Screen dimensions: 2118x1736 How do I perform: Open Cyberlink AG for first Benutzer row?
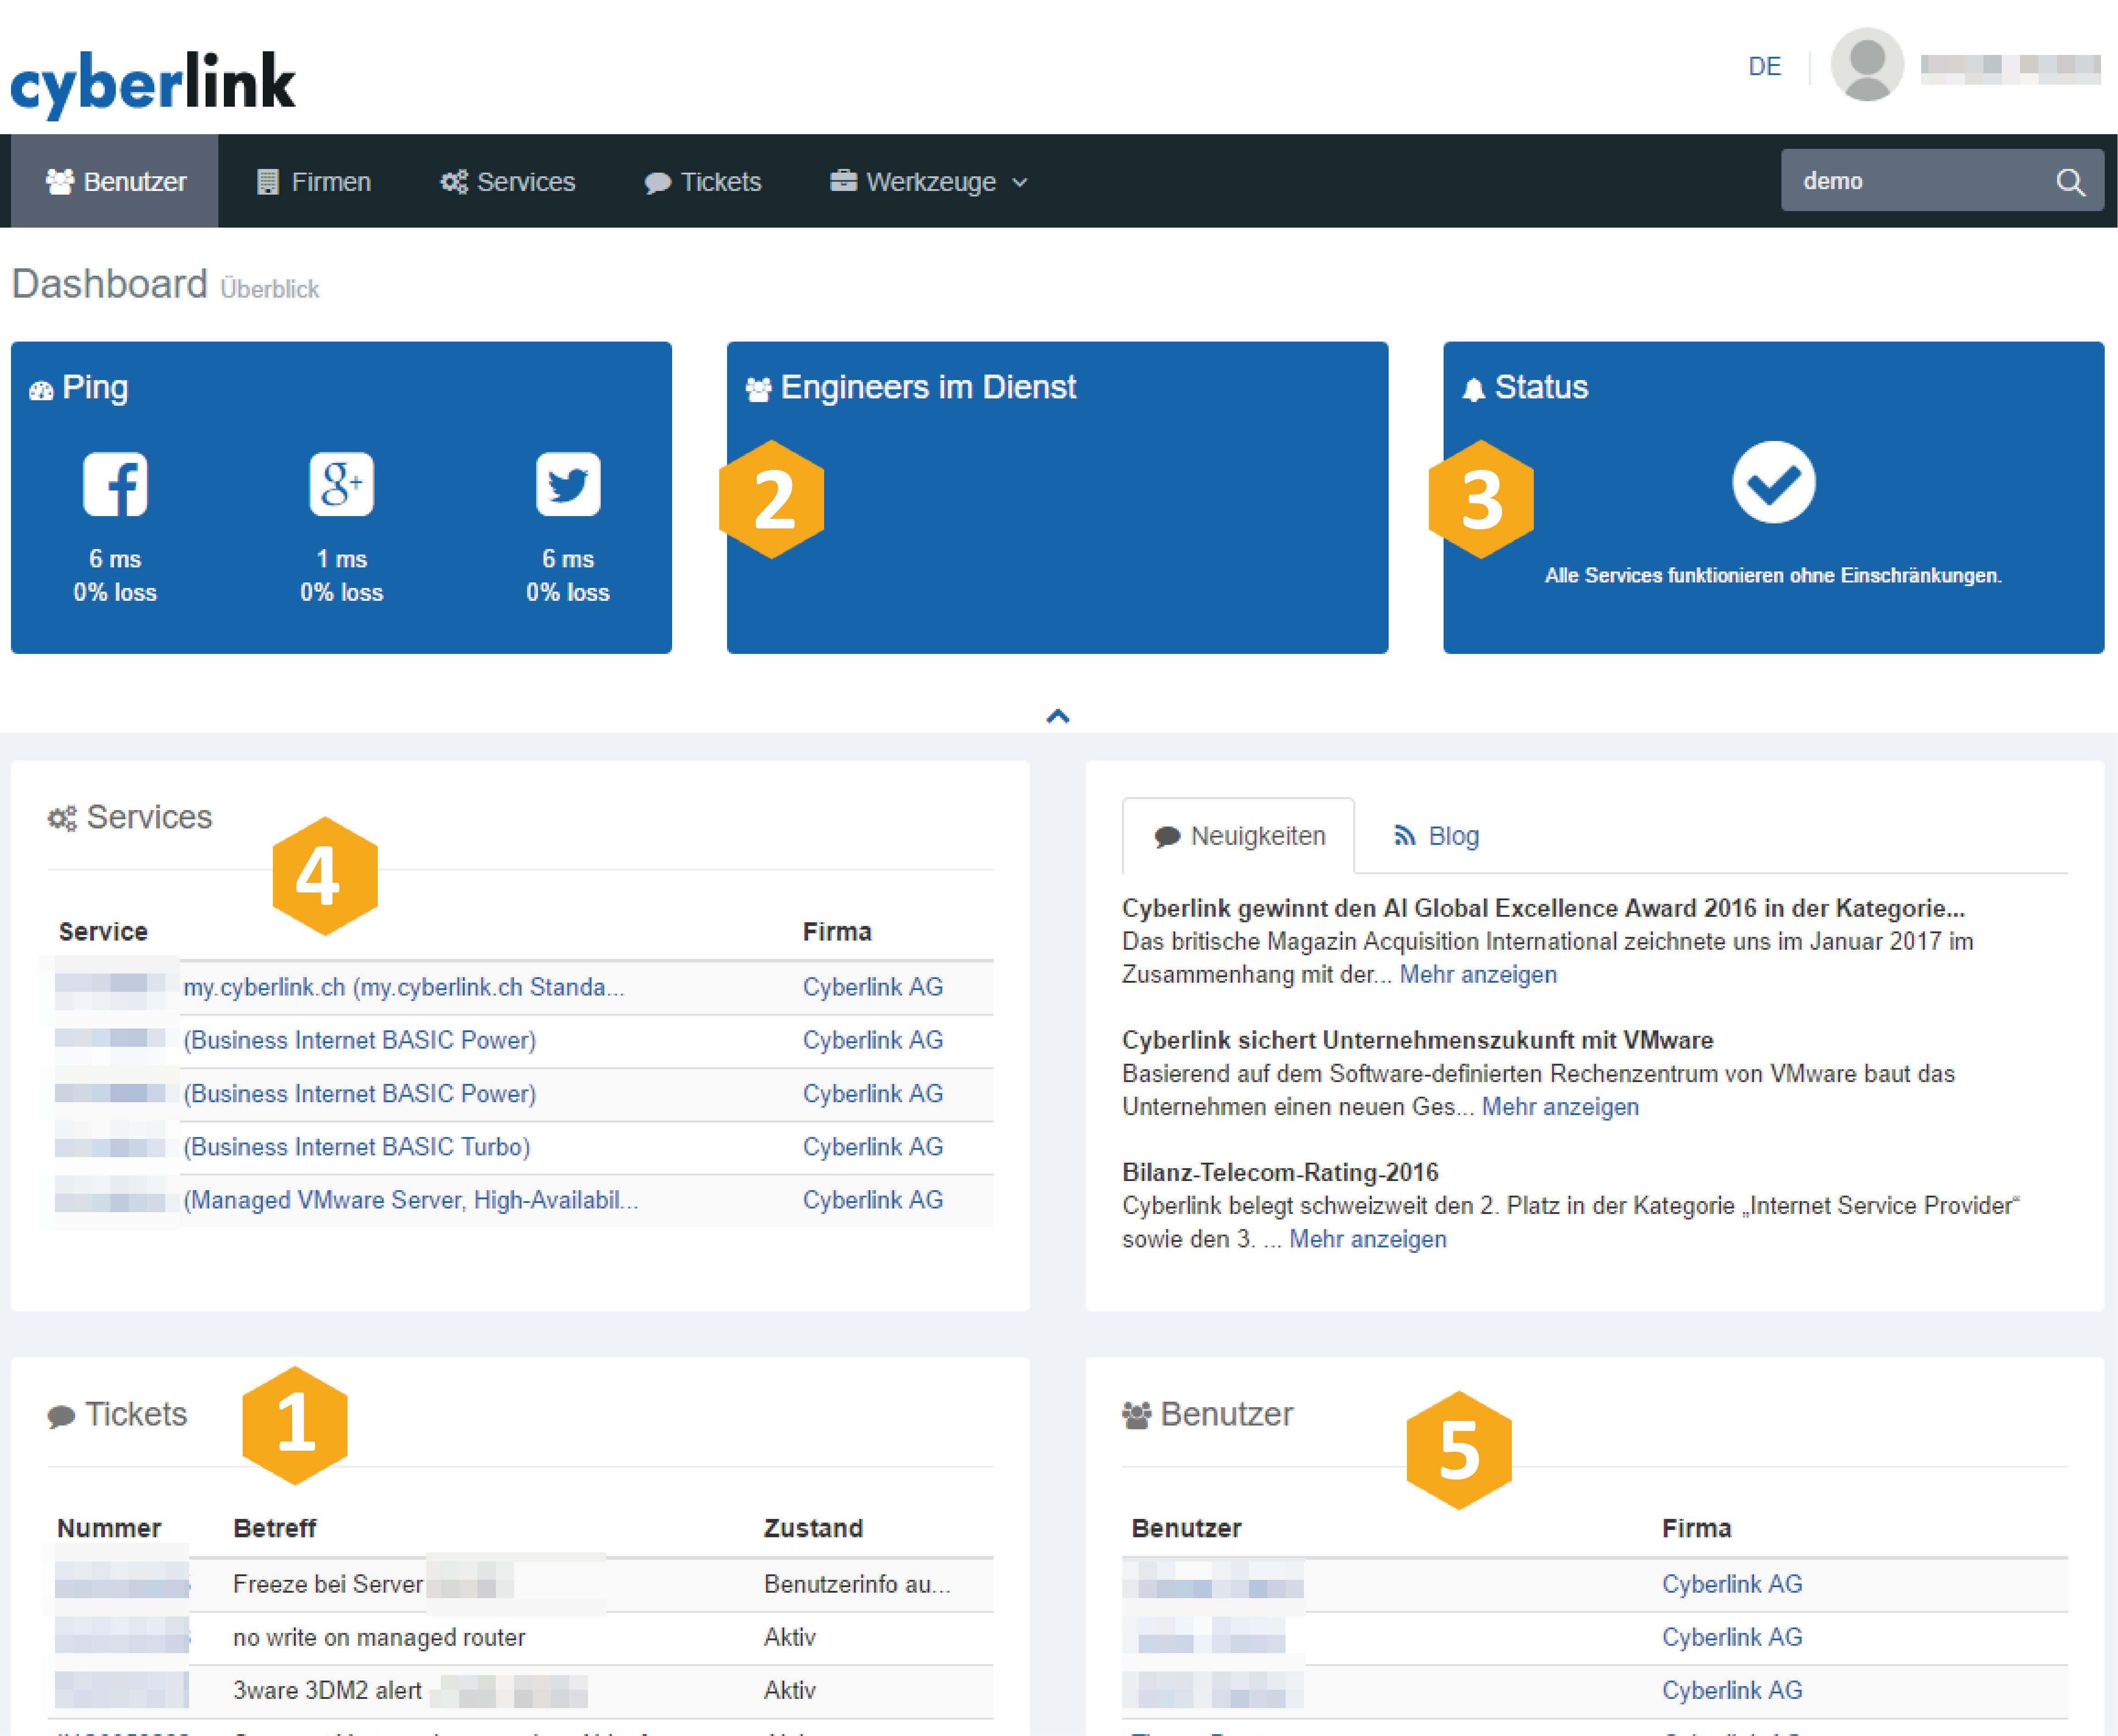point(1732,1584)
